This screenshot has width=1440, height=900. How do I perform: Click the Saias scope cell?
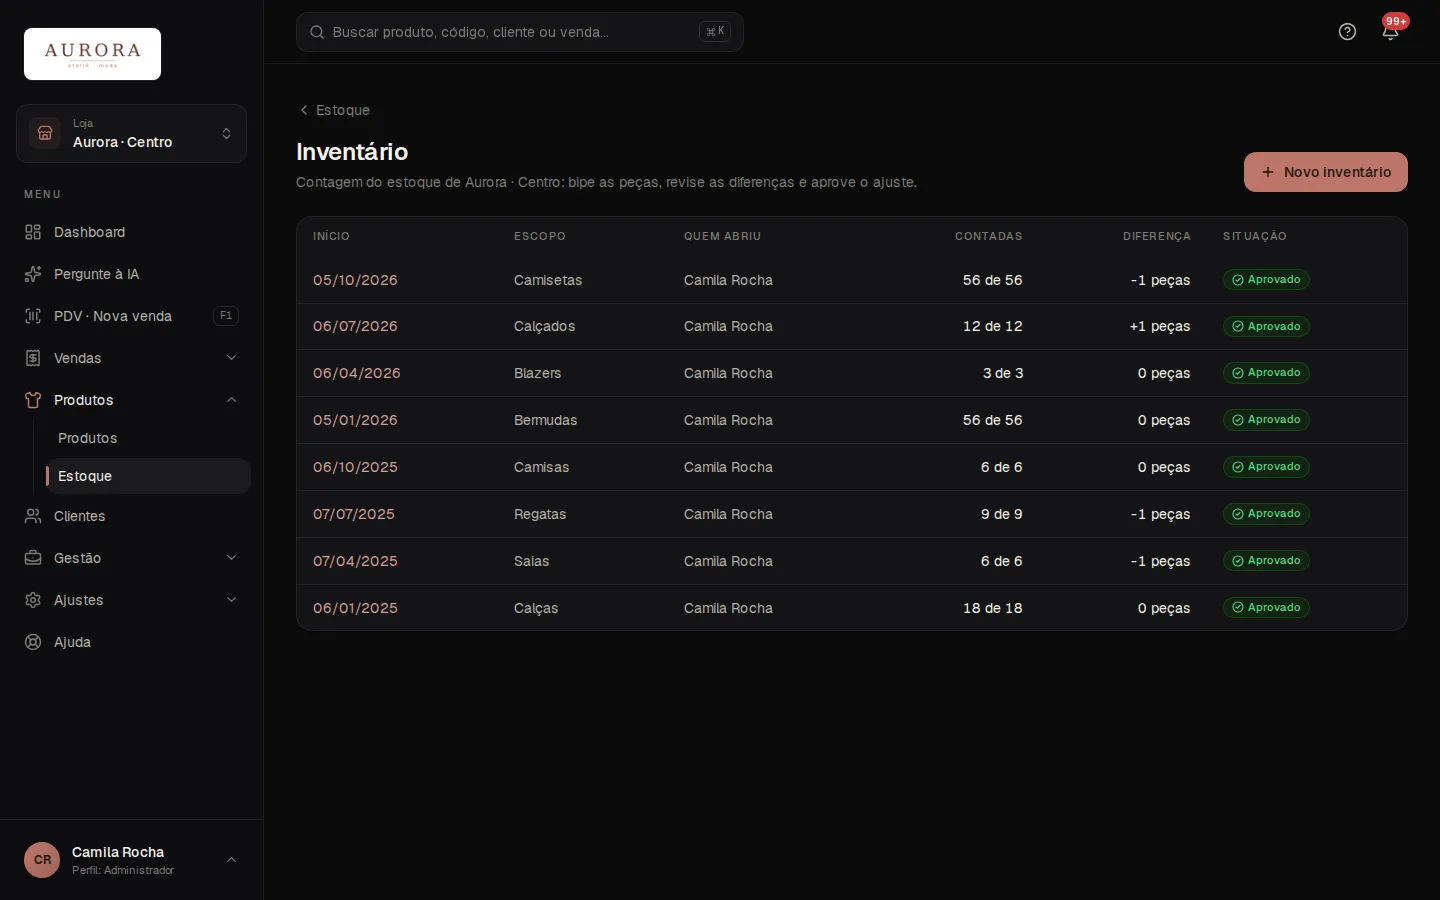tap(531, 561)
